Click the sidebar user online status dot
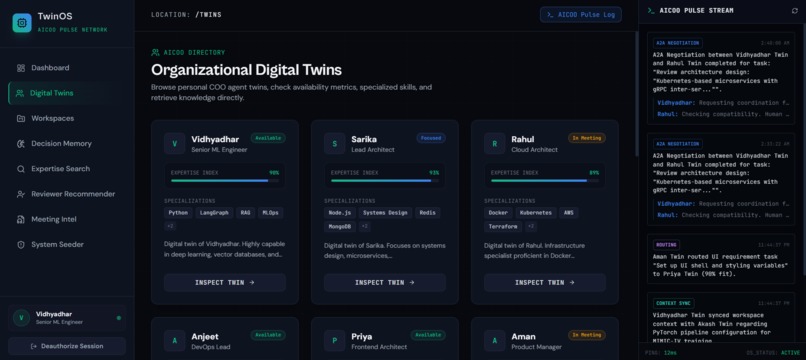 (119, 318)
